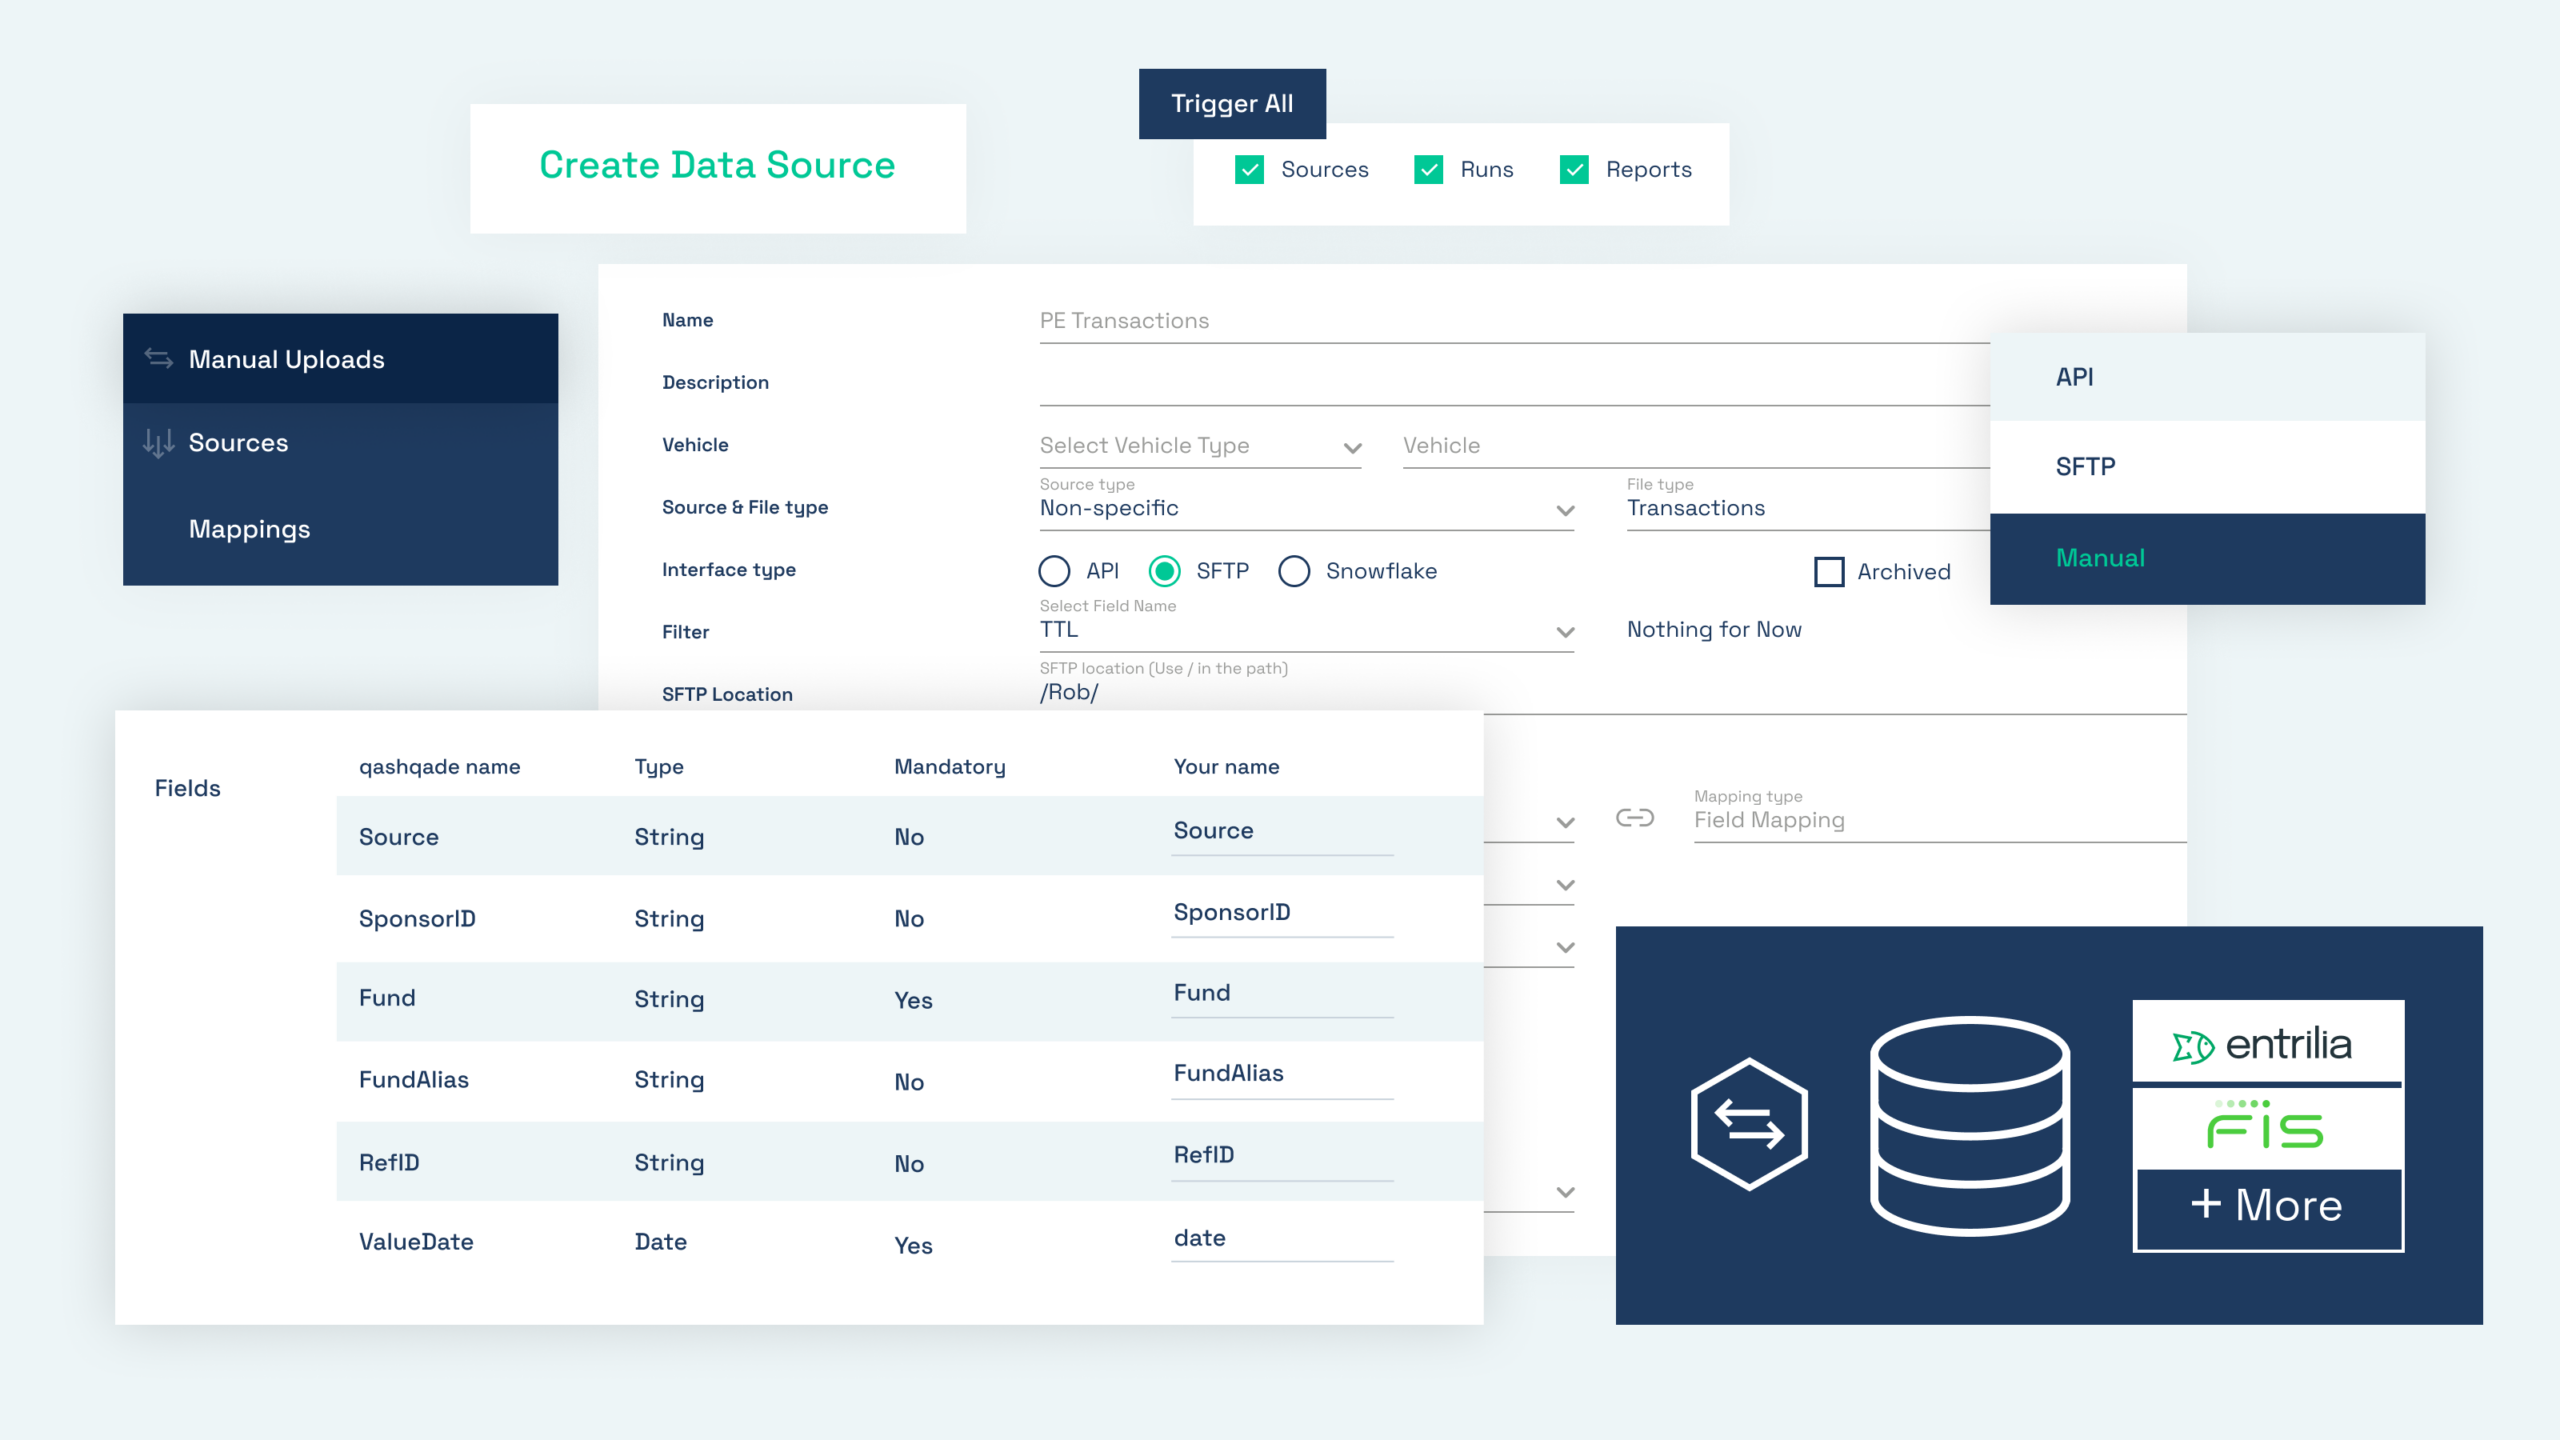Open Sources in sidebar menu
Screen dimensions: 2560x1440
click(340, 443)
